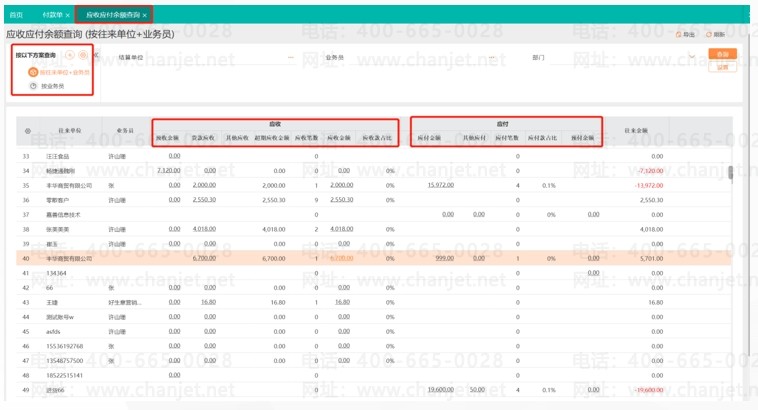Close the 应收应付余额查询 tab

[145, 15]
